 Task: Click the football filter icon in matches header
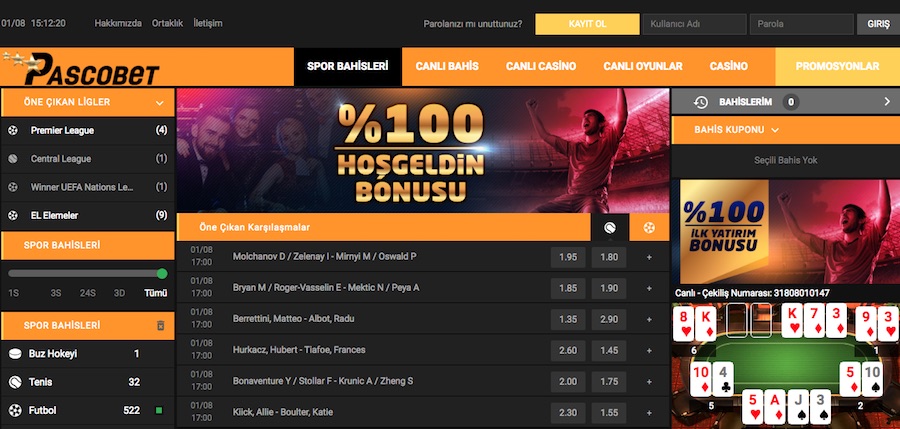[x=649, y=228]
